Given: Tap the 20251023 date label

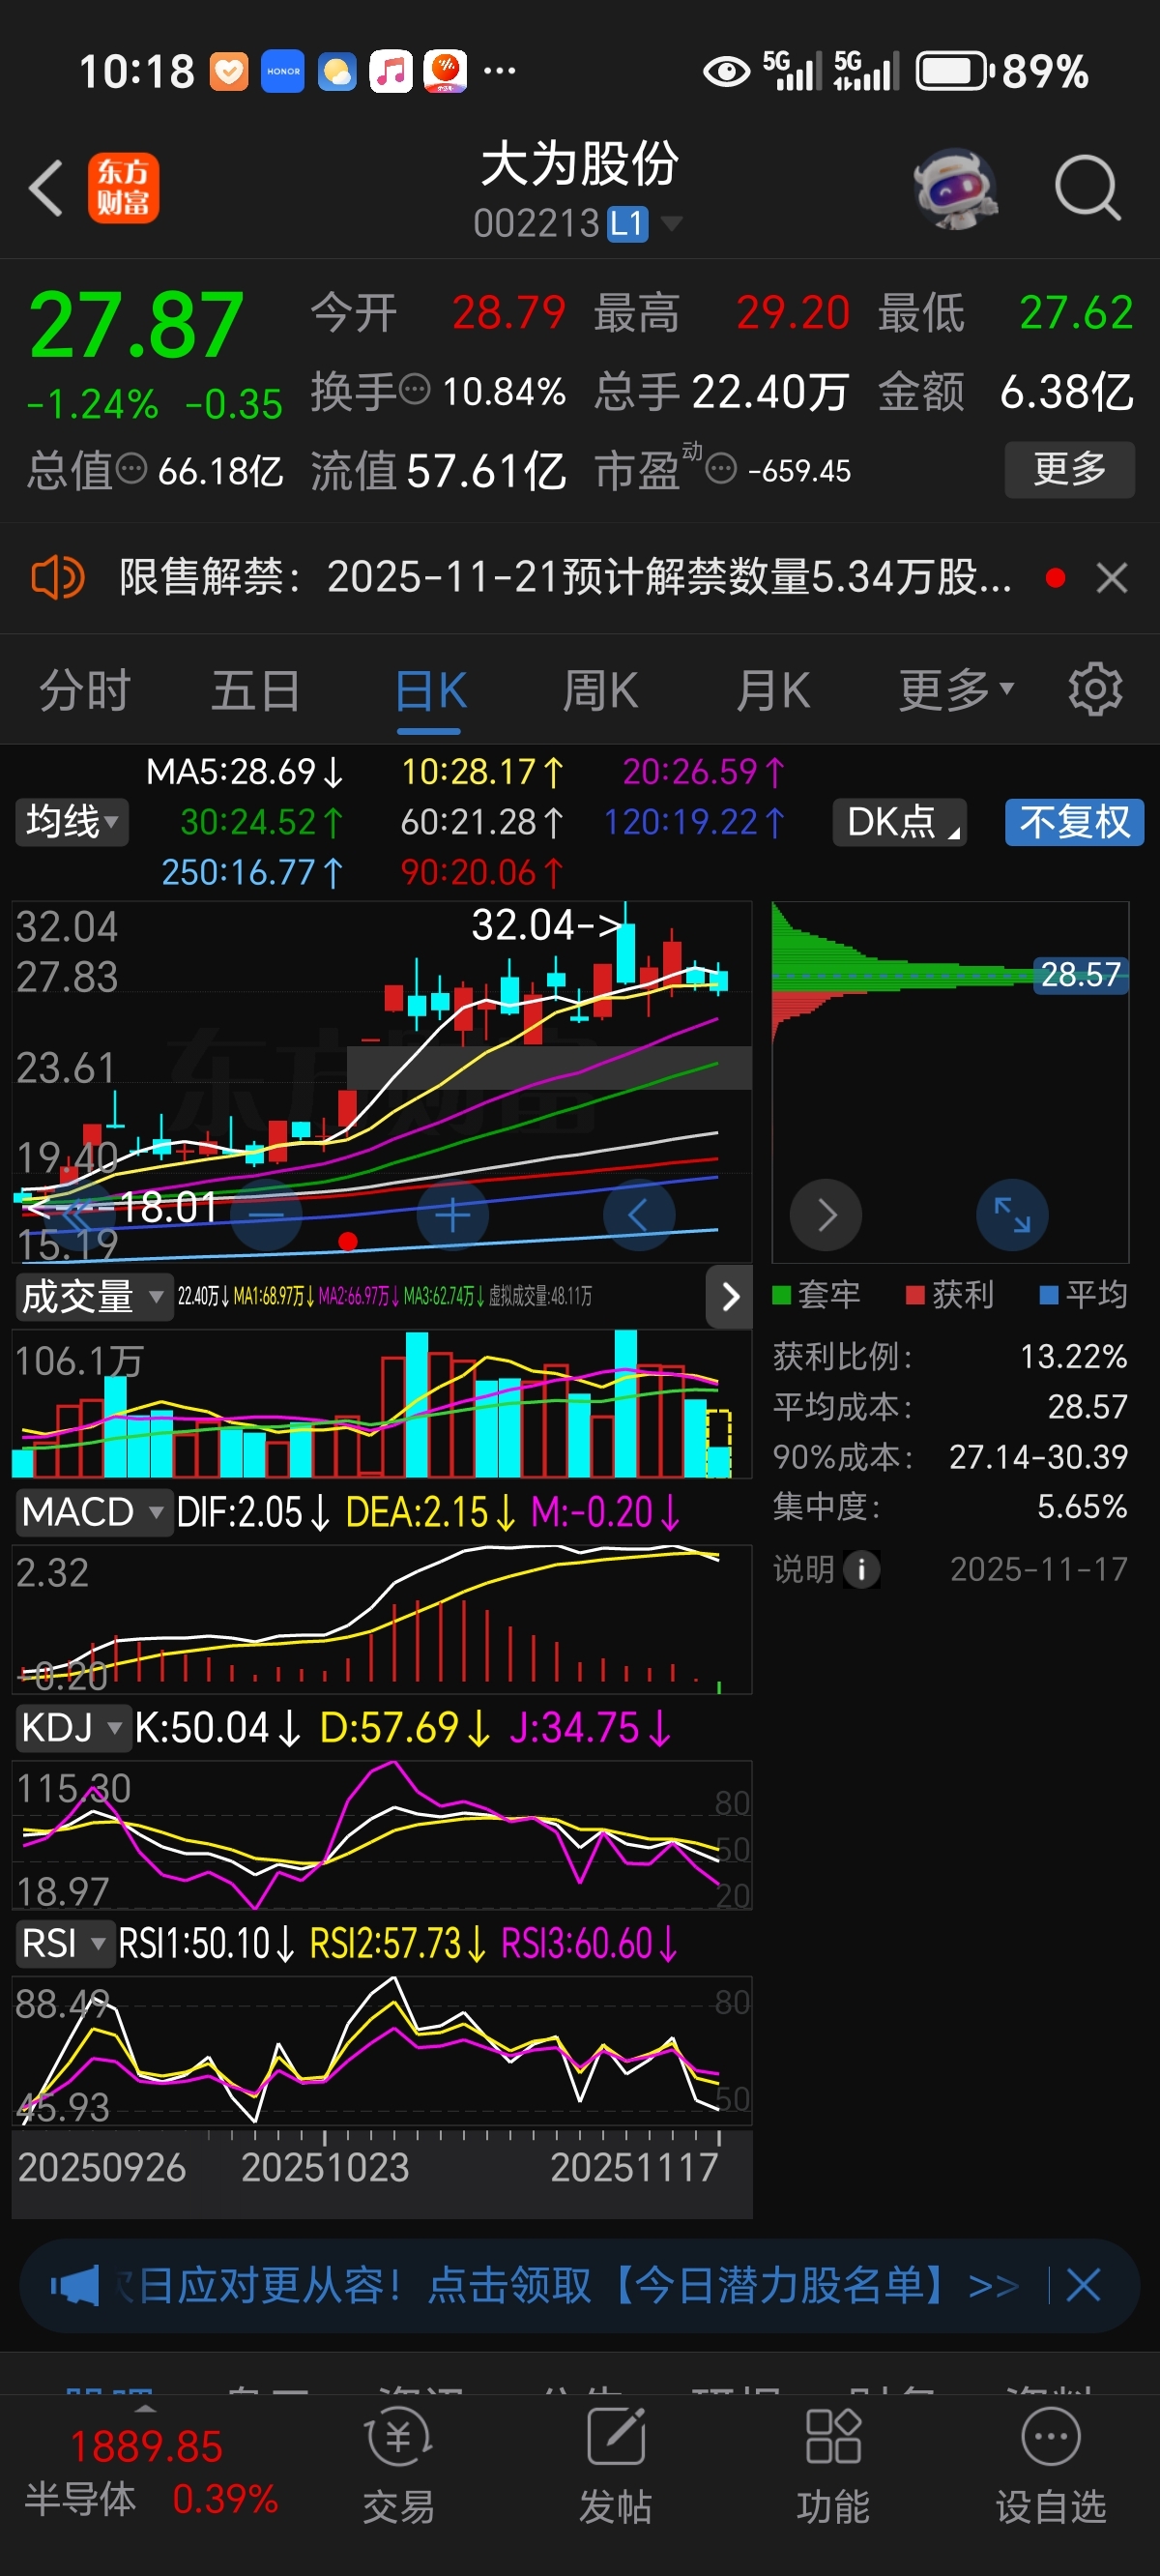Looking at the screenshot, I should pyautogui.click(x=325, y=2167).
